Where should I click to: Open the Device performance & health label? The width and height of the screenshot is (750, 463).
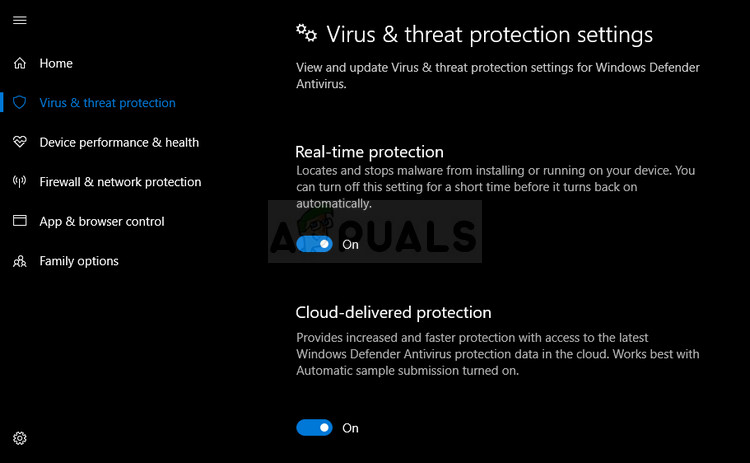[x=119, y=142]
